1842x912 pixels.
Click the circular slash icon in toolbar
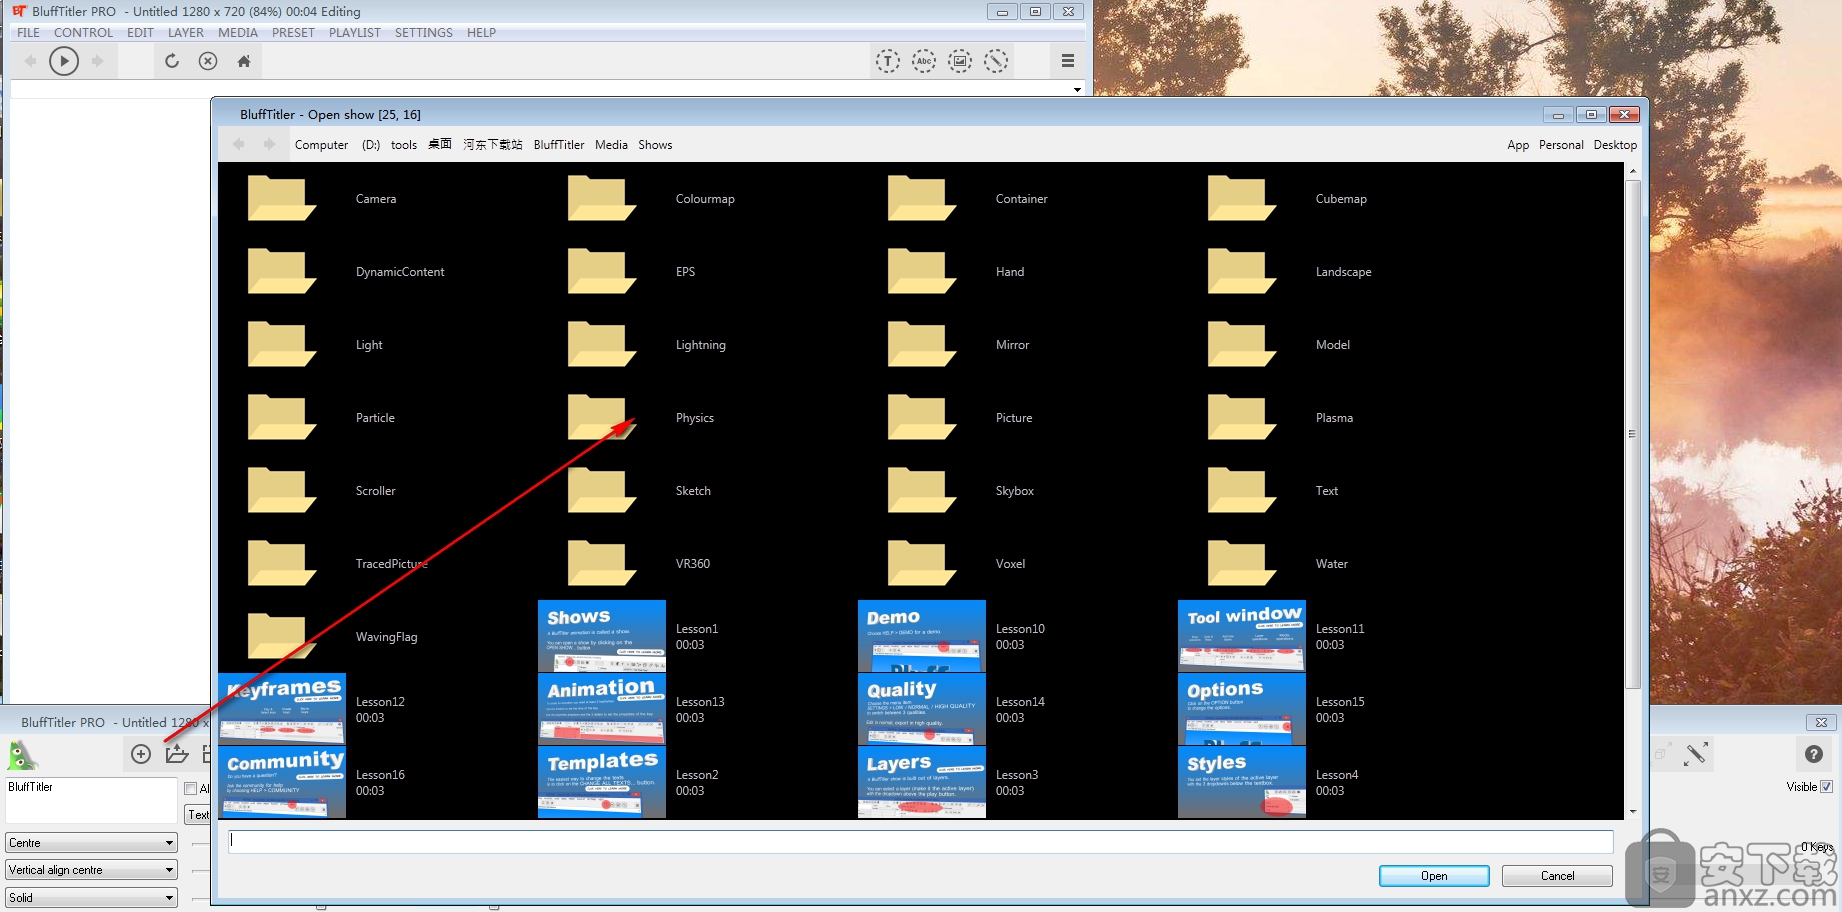click(x=996, y=61)
